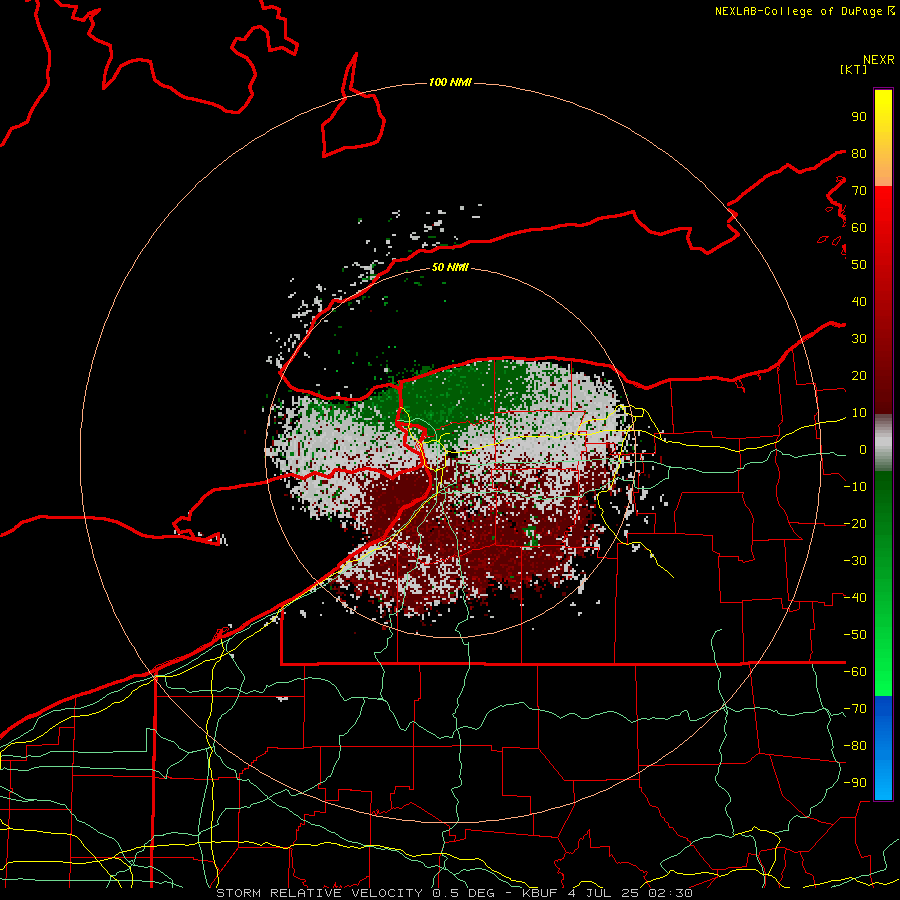Click the NEXLAB-College of DuPage watermark text

click(805, 11)
